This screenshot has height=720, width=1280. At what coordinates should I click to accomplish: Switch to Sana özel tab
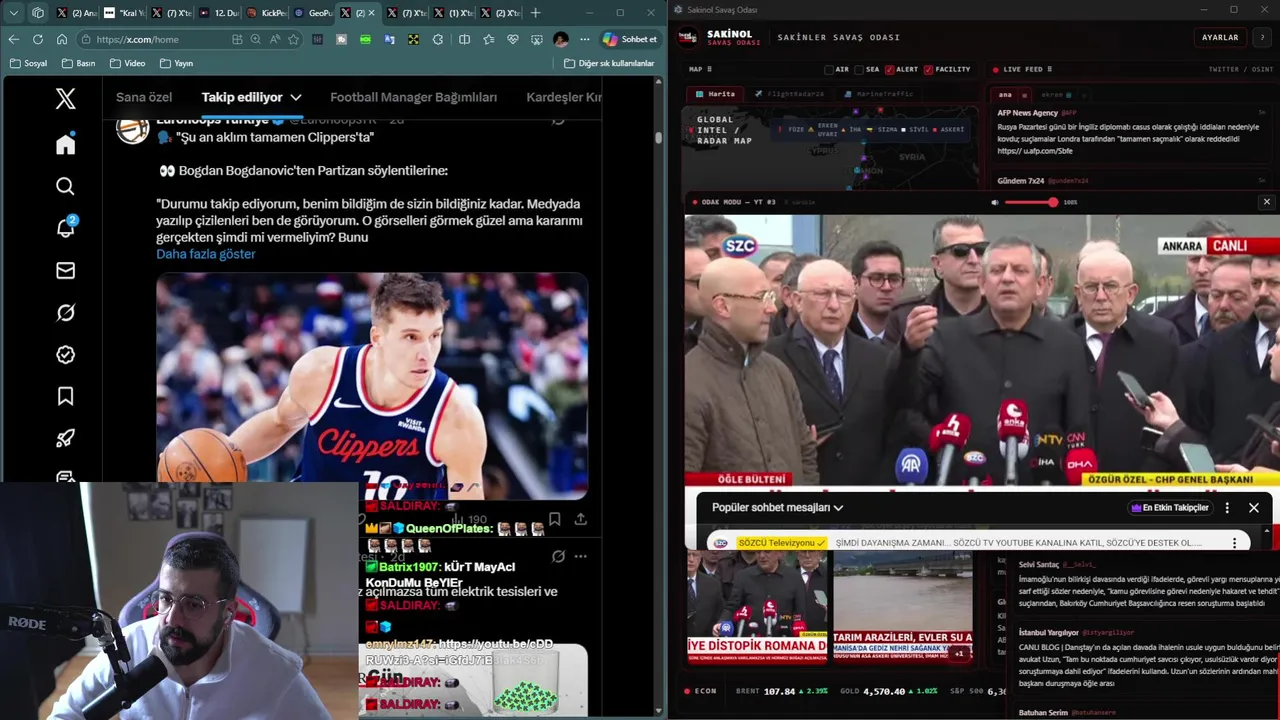144,97
